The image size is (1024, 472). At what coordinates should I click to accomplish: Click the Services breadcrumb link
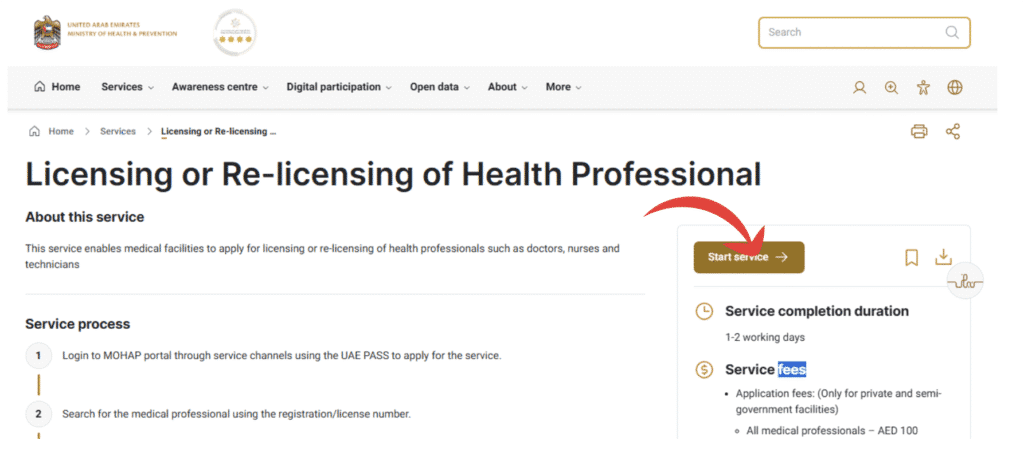(x=118, y=132)
